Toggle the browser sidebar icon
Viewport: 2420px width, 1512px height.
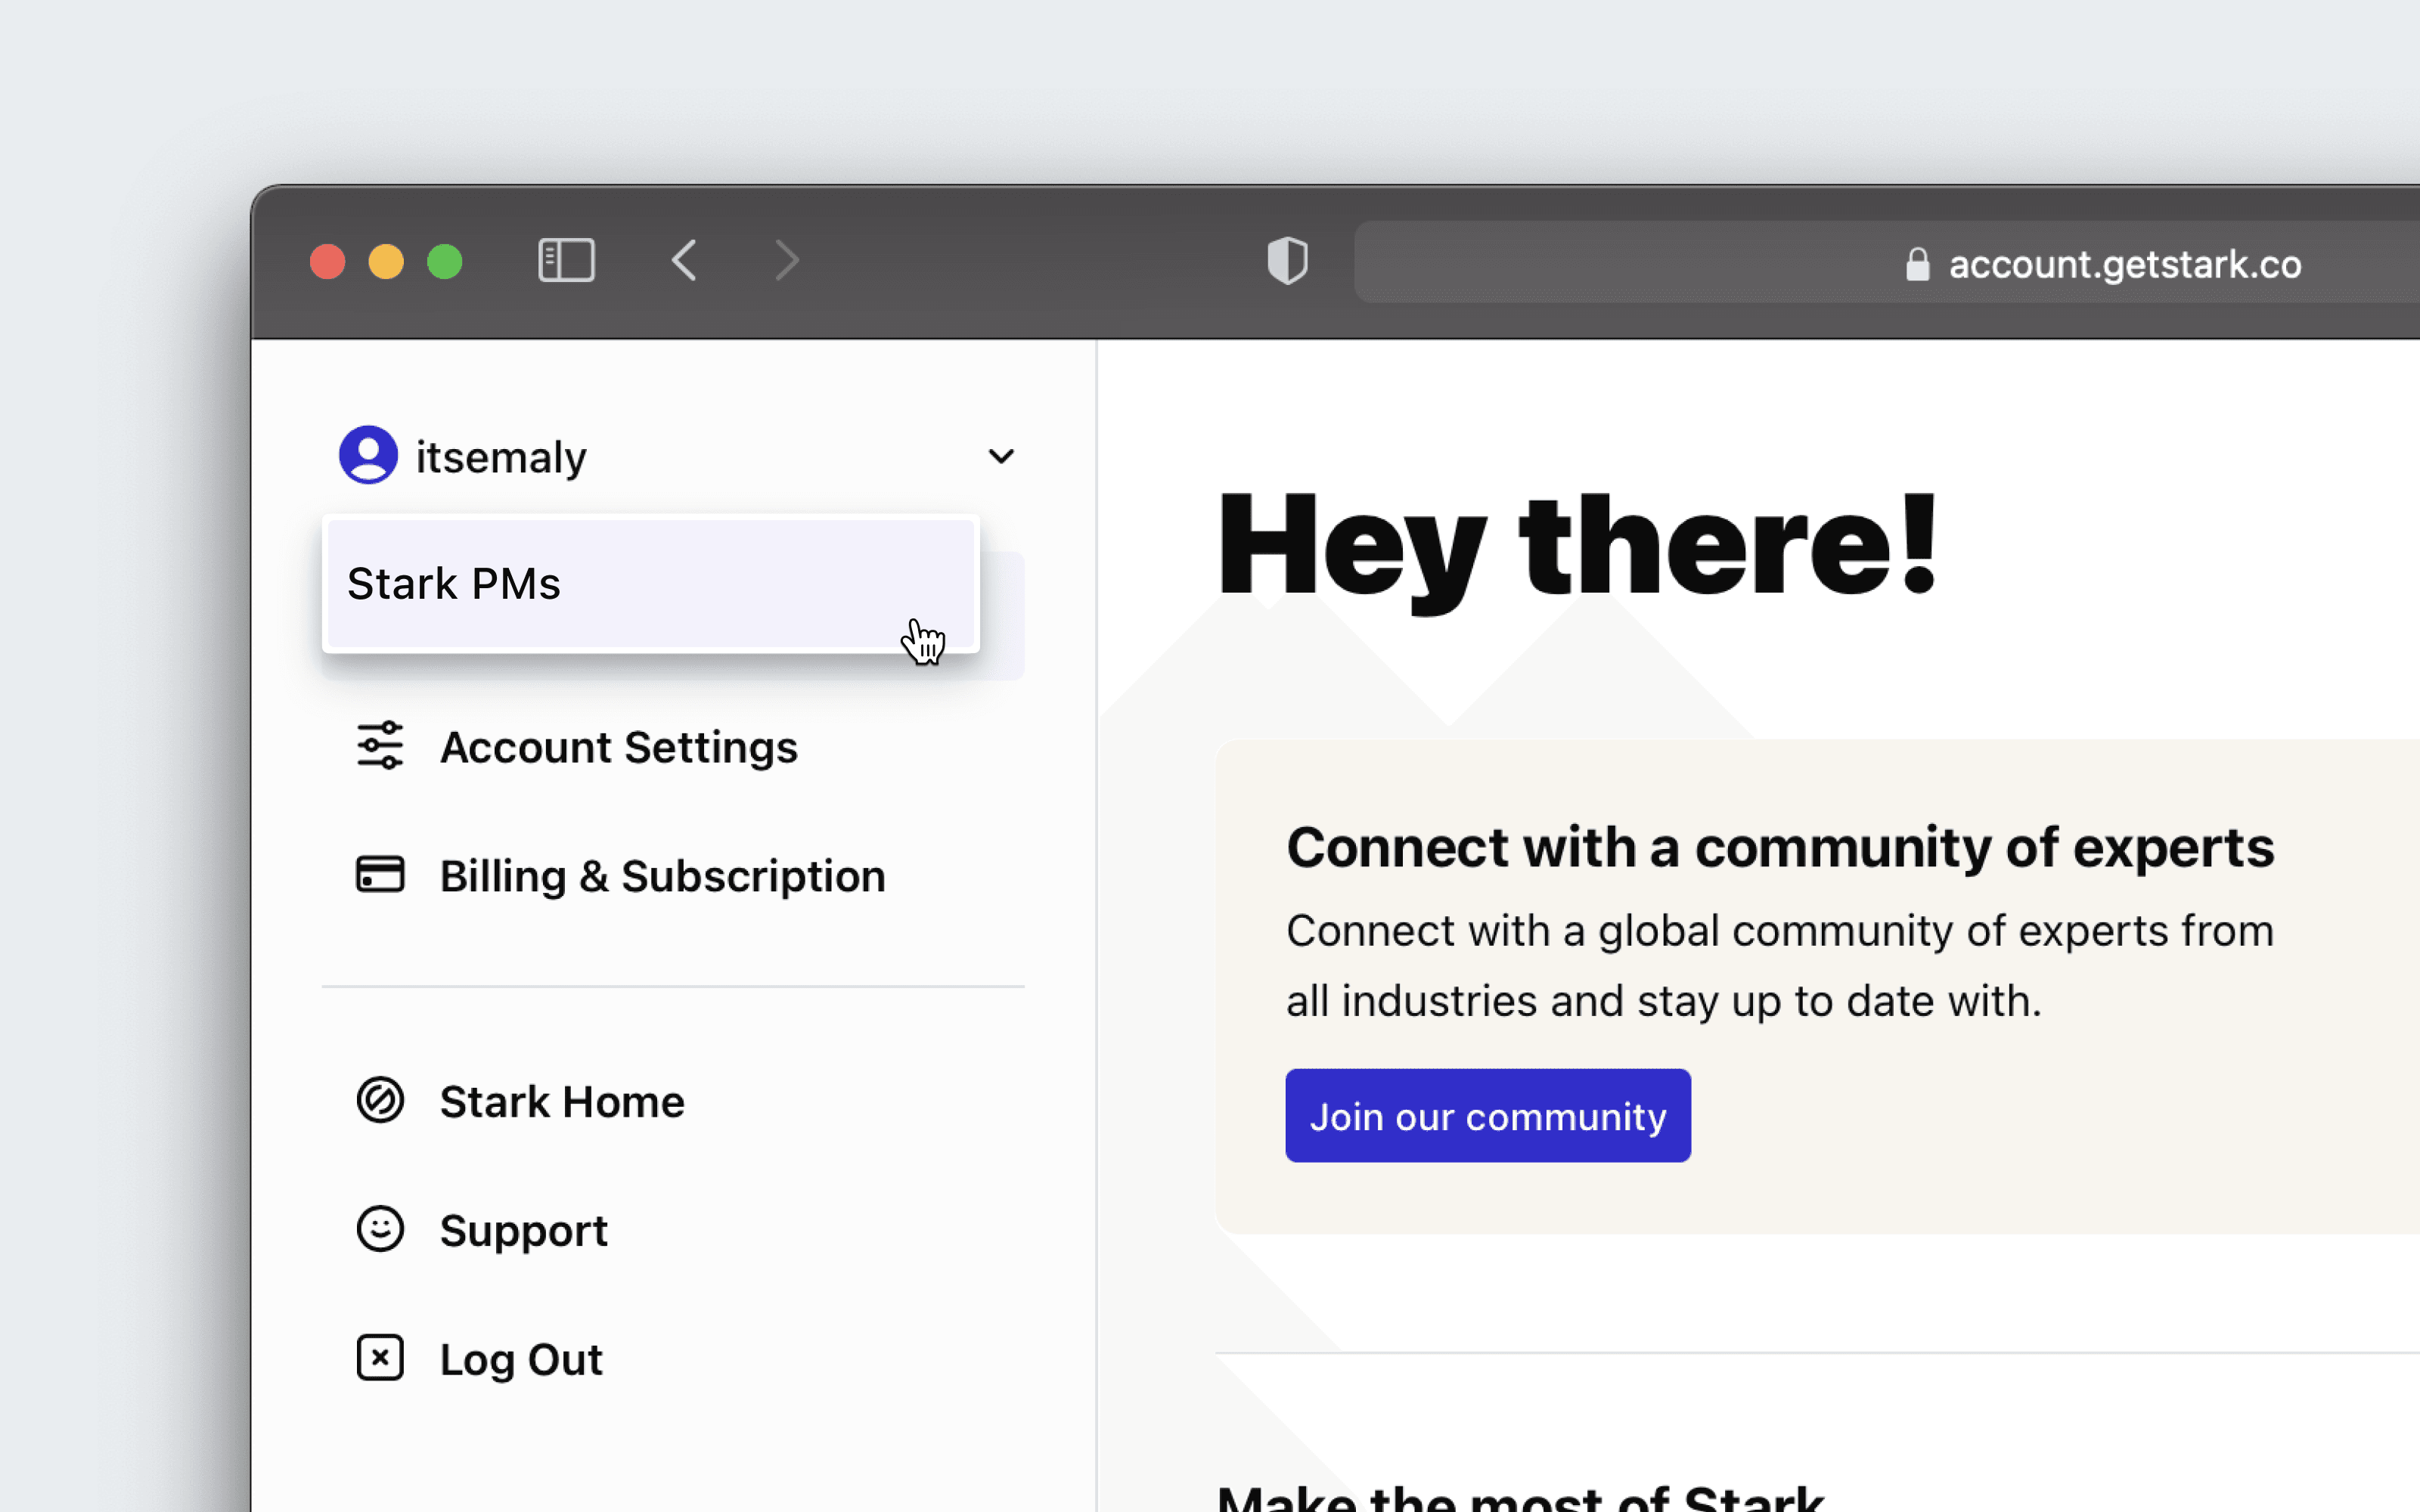pyautogui.click(x=567, y=261)
